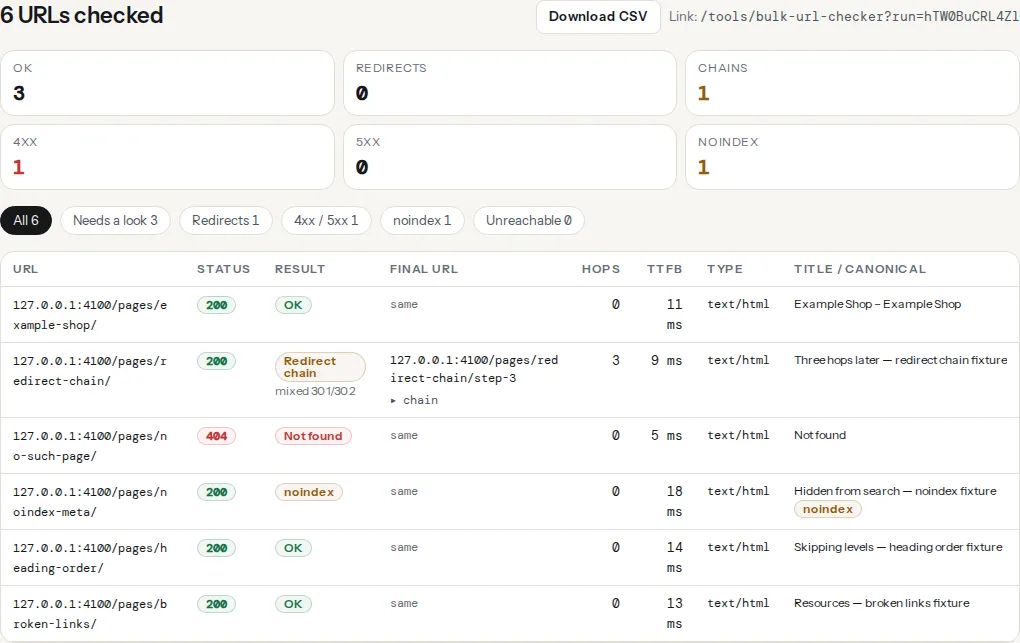This screenshot has width=1020, height=643.
Task: Click the 6 URLs checked heading
Action: click(x=82, y=15)
